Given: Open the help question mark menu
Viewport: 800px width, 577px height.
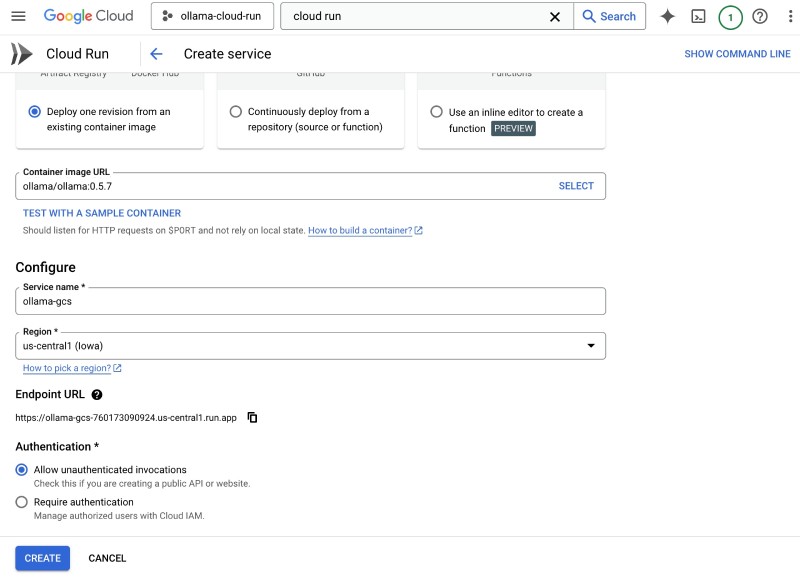Looking at the screenshot, I should tap(760, 16).
